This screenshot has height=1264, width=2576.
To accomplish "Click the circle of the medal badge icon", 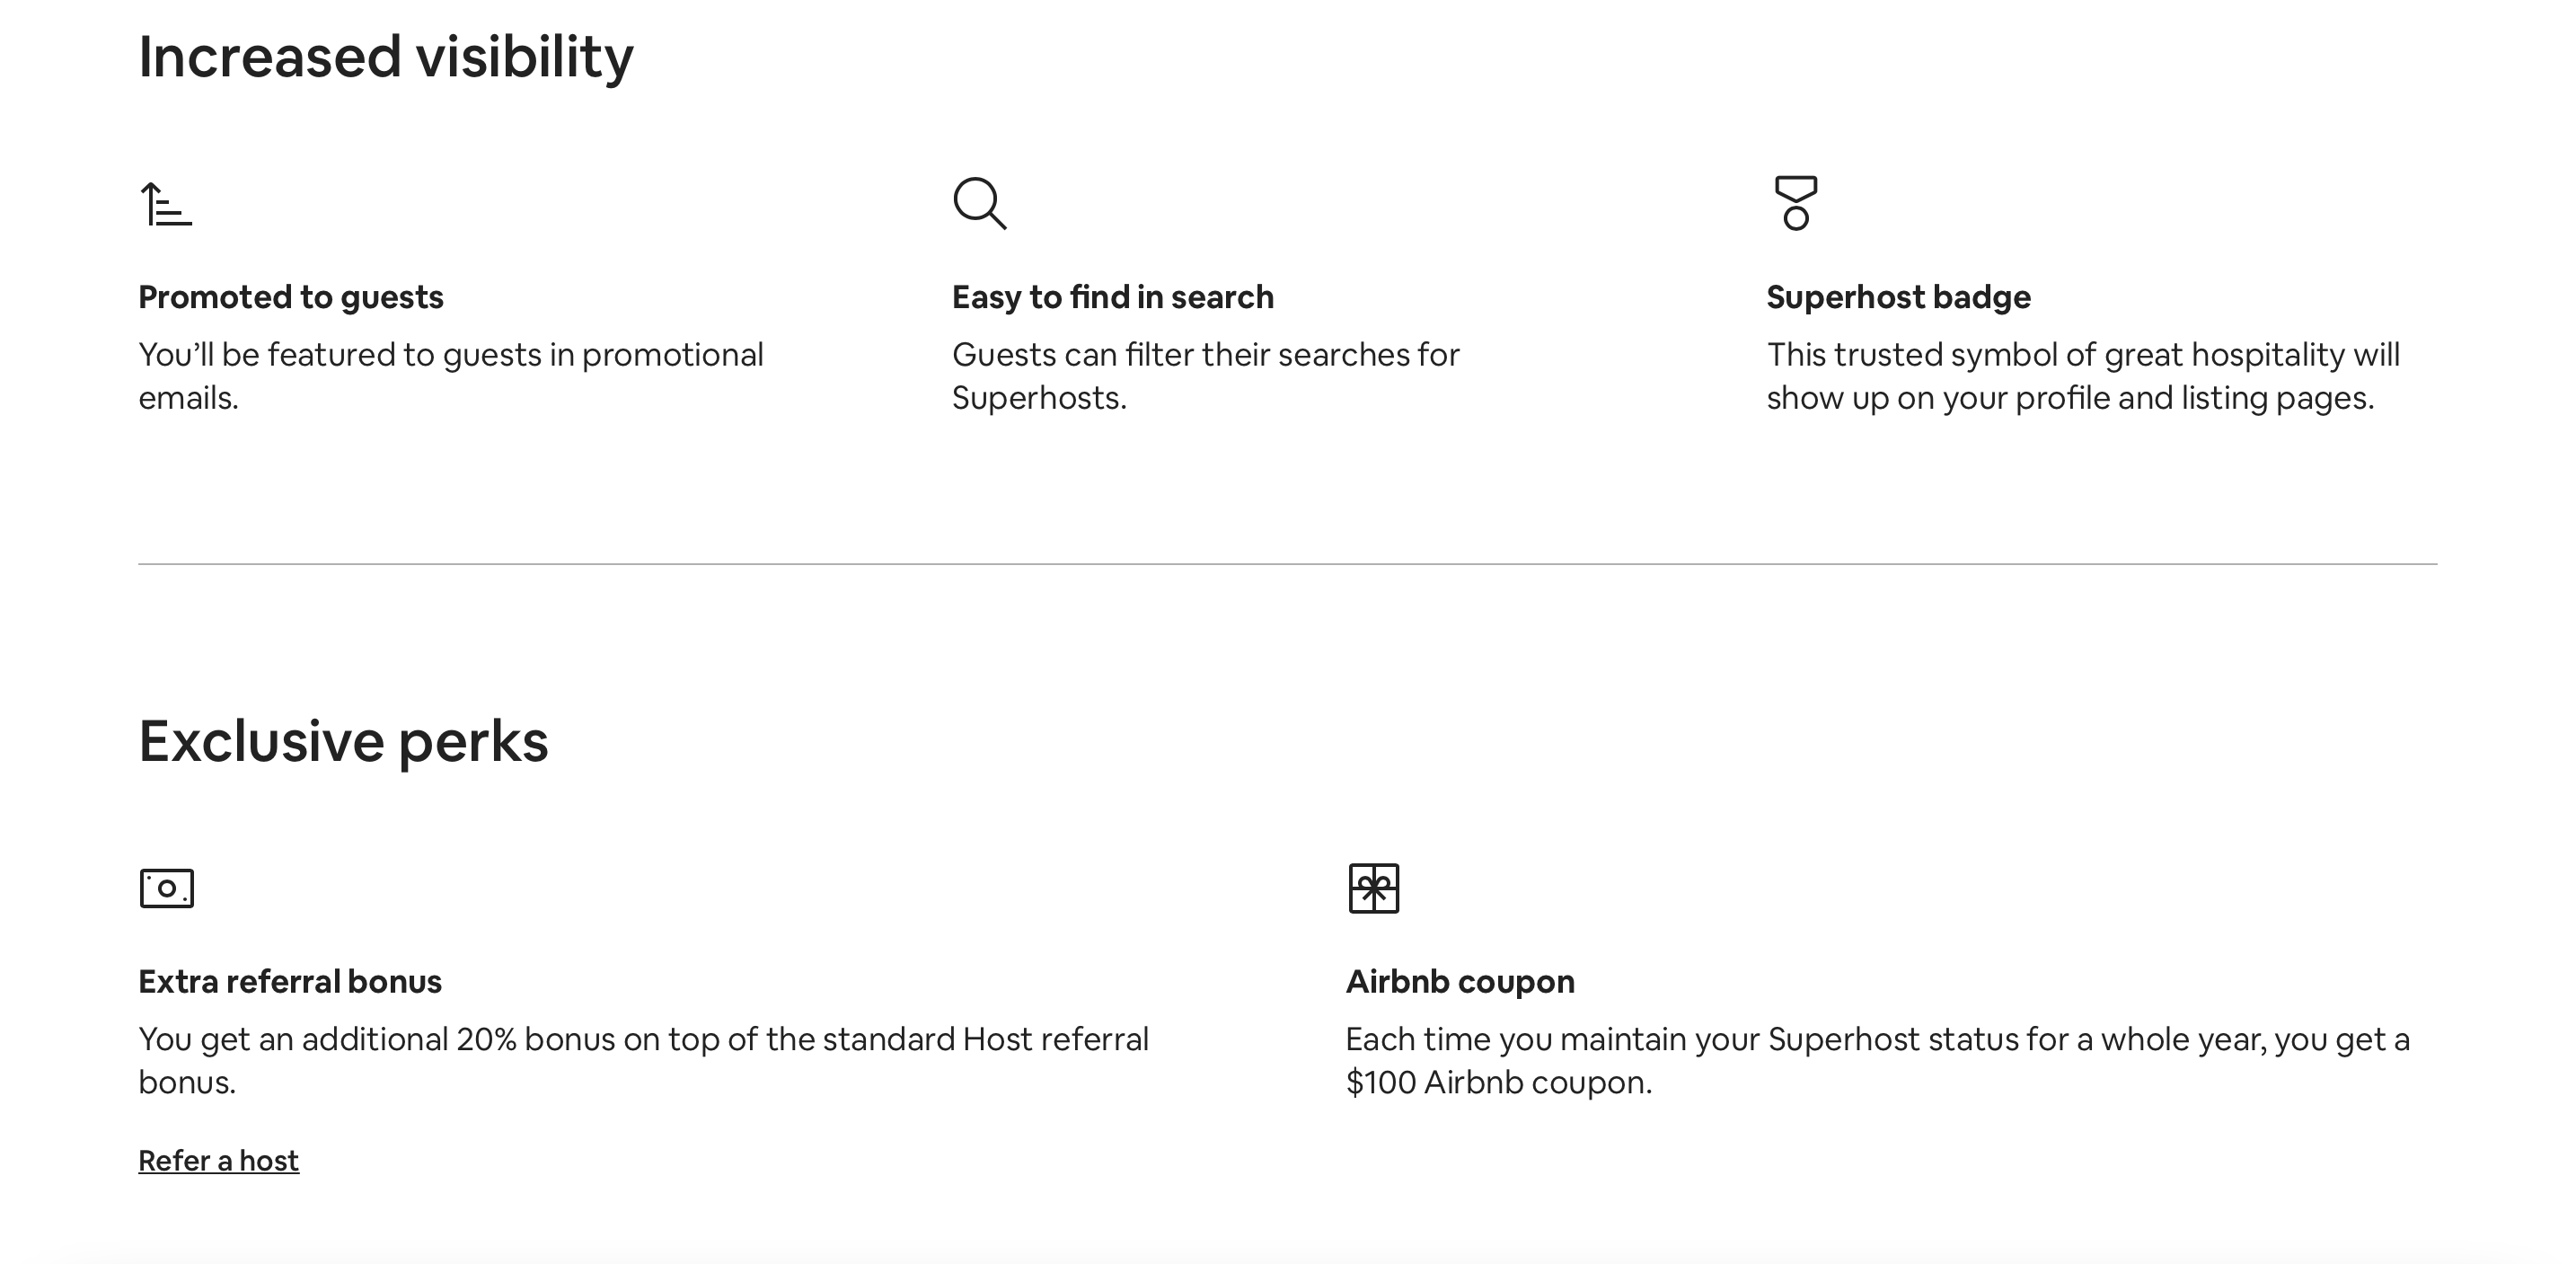I will (1795, 221).
